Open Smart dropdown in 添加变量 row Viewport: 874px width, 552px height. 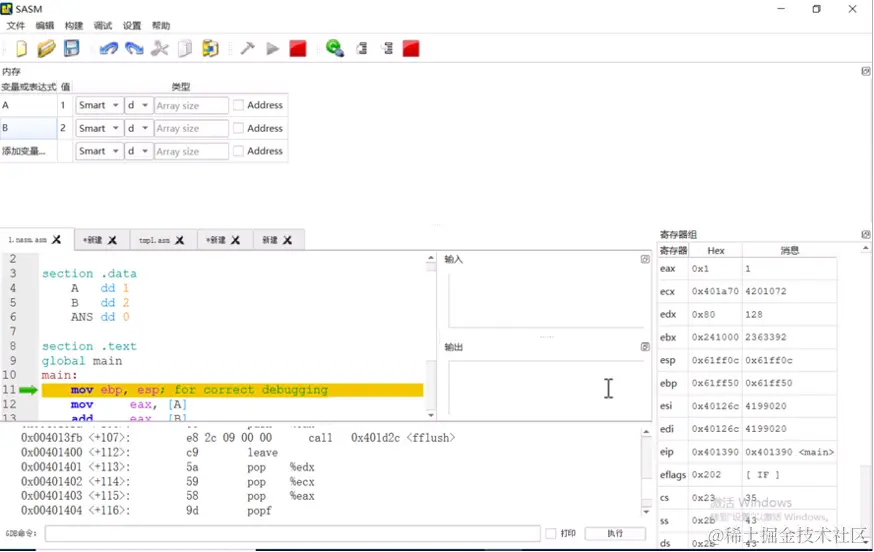pos(99,151)
